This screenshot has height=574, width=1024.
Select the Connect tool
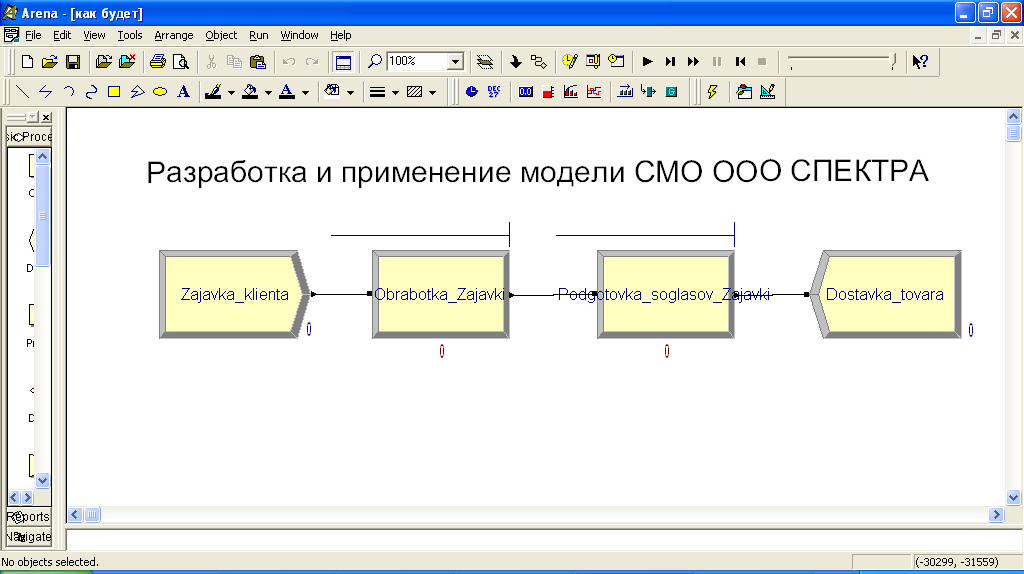(539, 61)
